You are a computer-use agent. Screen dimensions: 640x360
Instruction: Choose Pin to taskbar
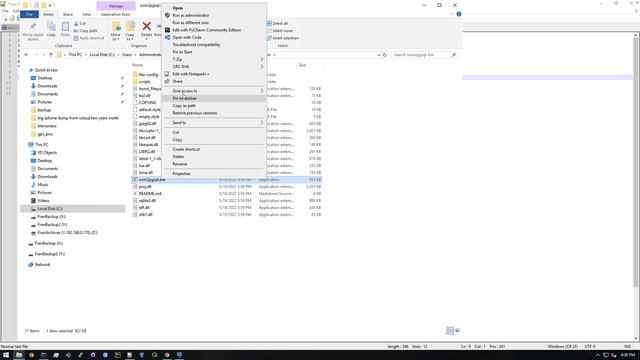(214, 98)
